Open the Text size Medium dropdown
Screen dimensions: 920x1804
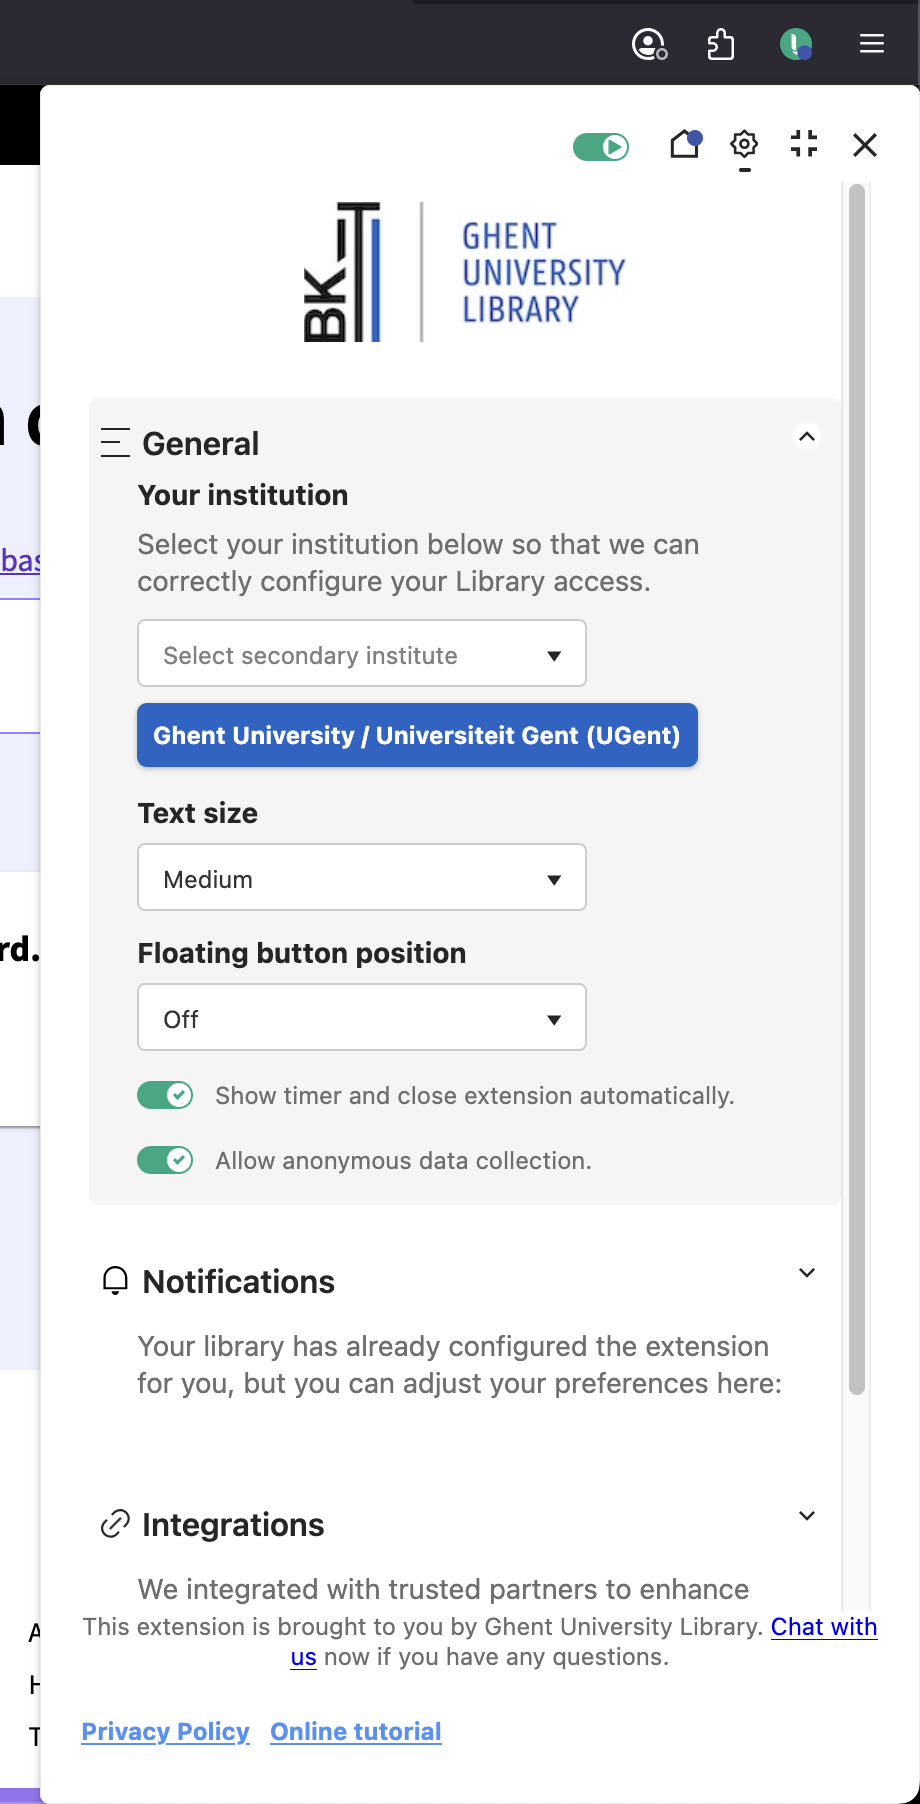pos(361,878)
